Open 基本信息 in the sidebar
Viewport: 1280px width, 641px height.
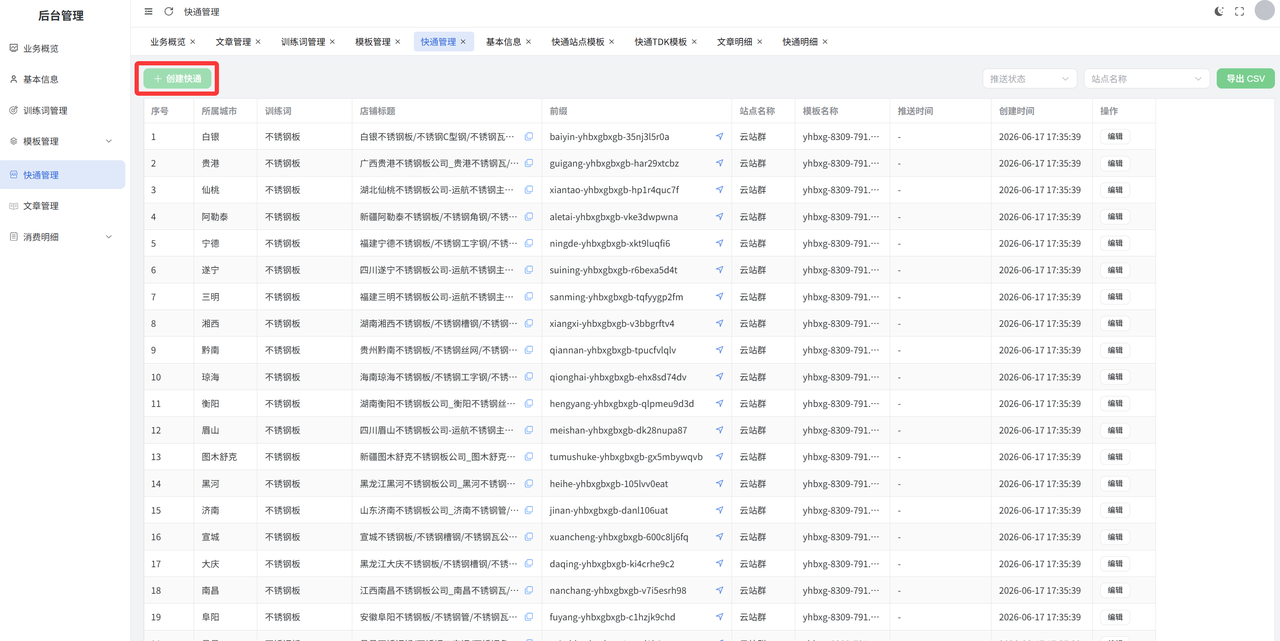(62, 79)
